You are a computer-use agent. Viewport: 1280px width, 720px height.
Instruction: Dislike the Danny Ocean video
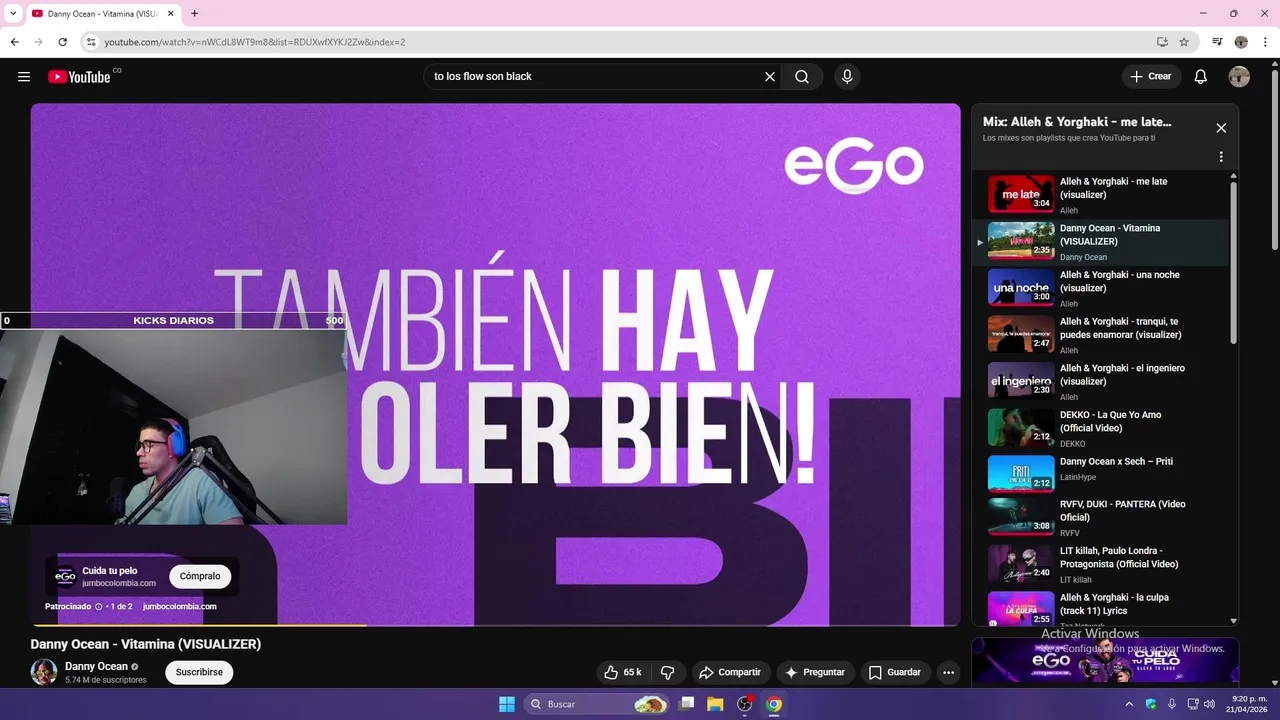[x=668, y=672]
